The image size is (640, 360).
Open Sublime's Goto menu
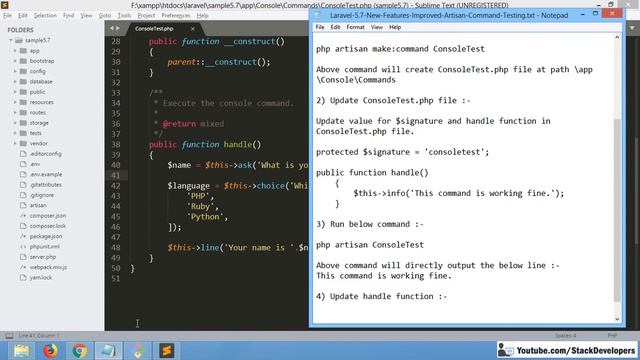(x=105, y=16)
